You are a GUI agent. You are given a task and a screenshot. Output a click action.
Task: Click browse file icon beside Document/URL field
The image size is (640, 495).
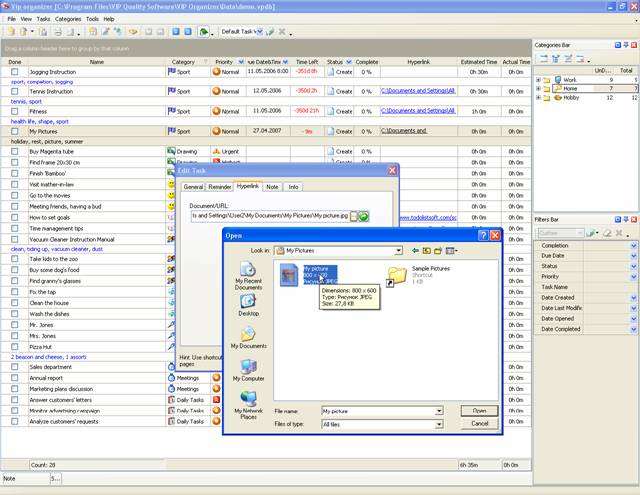pyautogui.click(x=351, y=216)
